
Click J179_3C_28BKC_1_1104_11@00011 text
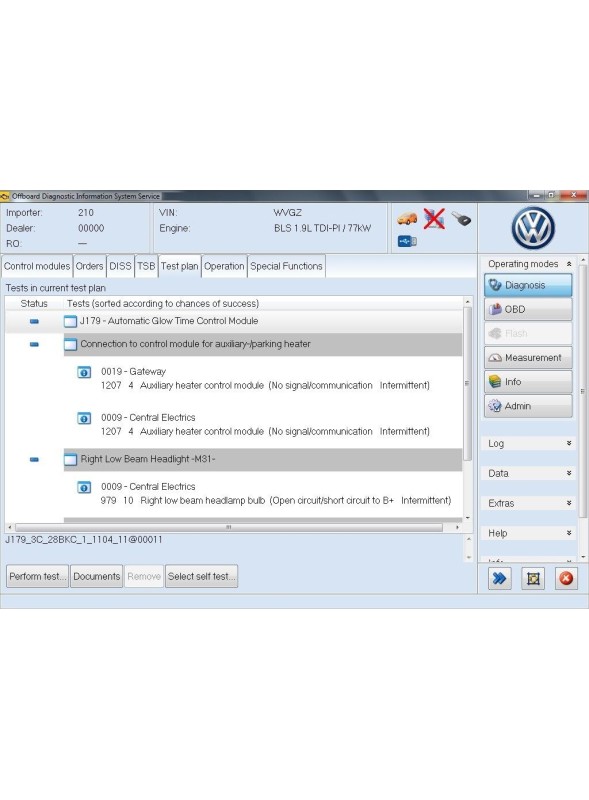(x=84, y=539)
